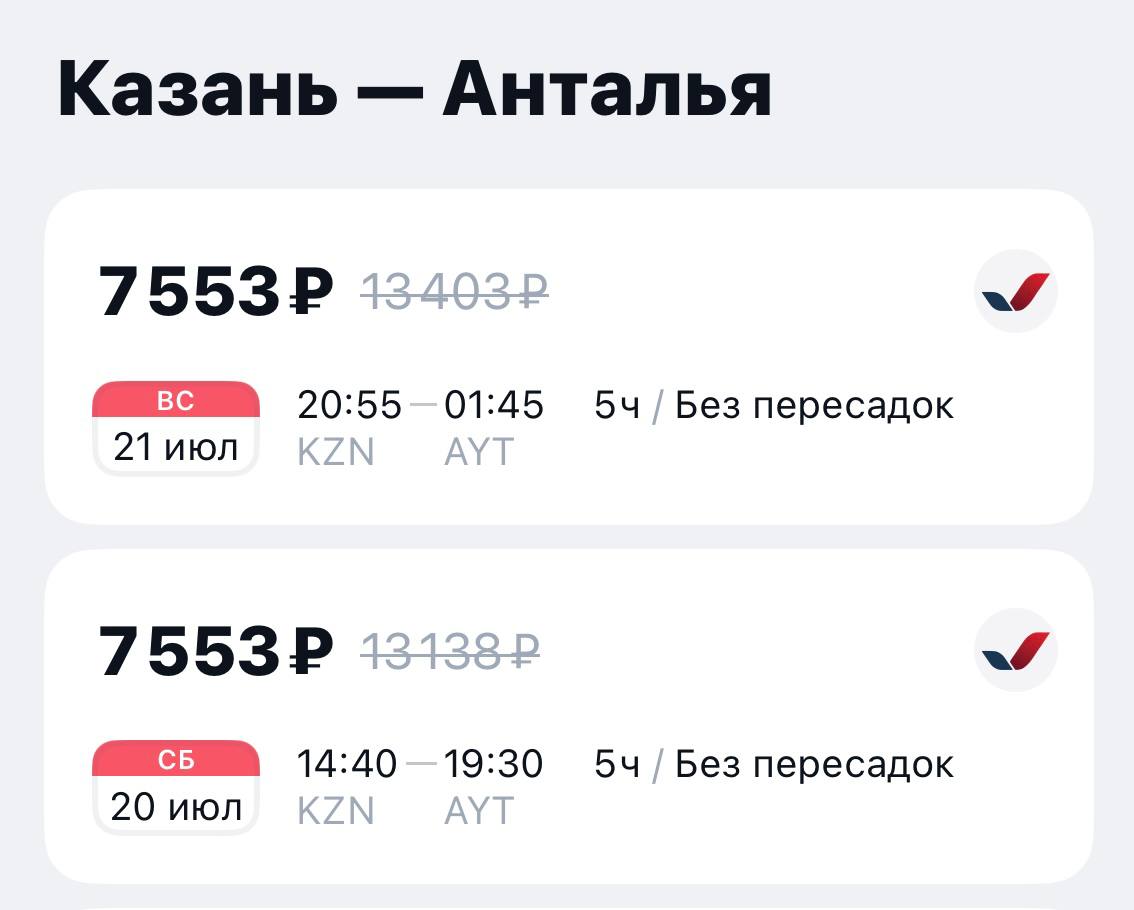Click AYT airport code under 01:45
Viewport: 1134px width, 910px height.
click(x=478, y=453)
